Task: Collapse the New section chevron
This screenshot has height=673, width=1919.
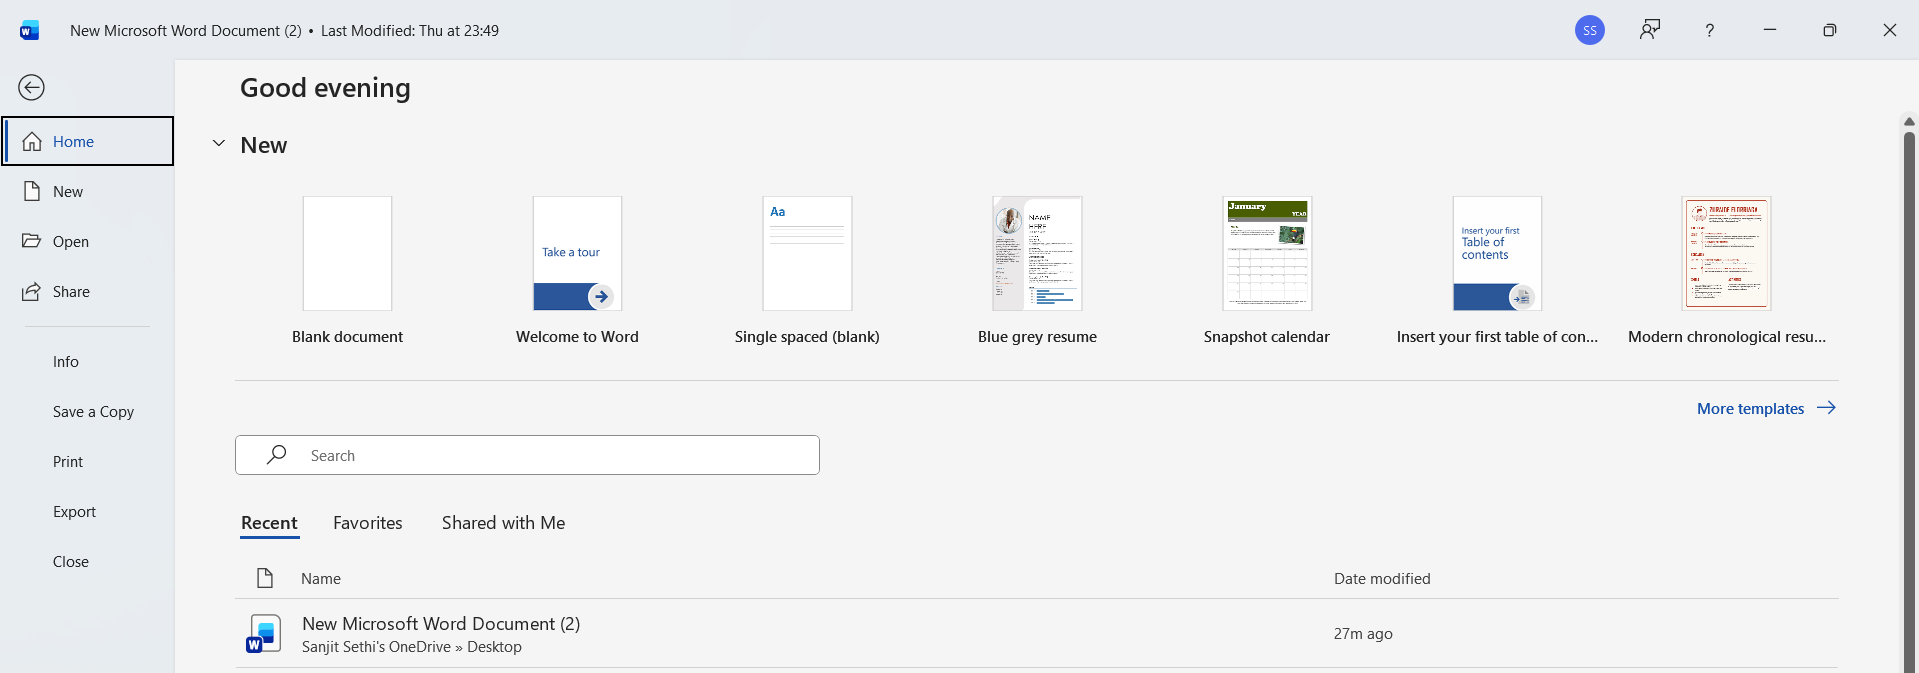Action: pyautogui.click(x=219, y=144)
